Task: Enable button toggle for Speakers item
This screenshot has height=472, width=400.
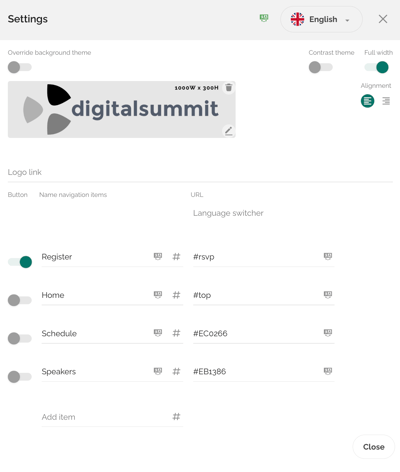Action: 20,377
